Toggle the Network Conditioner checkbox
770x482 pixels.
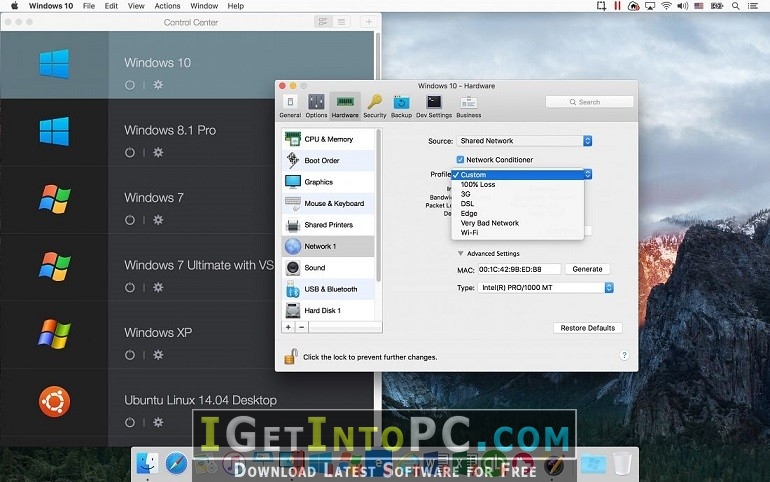(x=460, y=160)
